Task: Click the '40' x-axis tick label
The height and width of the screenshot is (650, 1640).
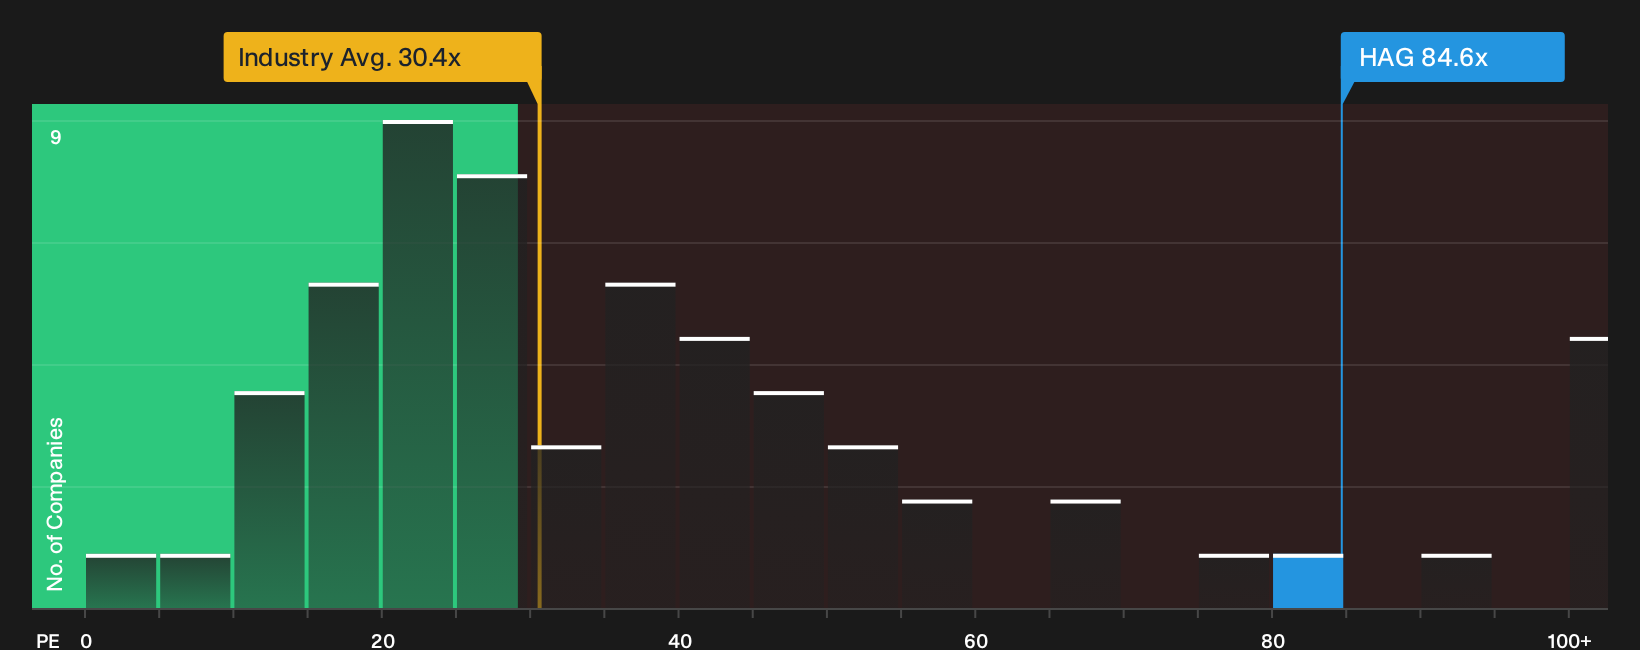Action: coord(680,640)
